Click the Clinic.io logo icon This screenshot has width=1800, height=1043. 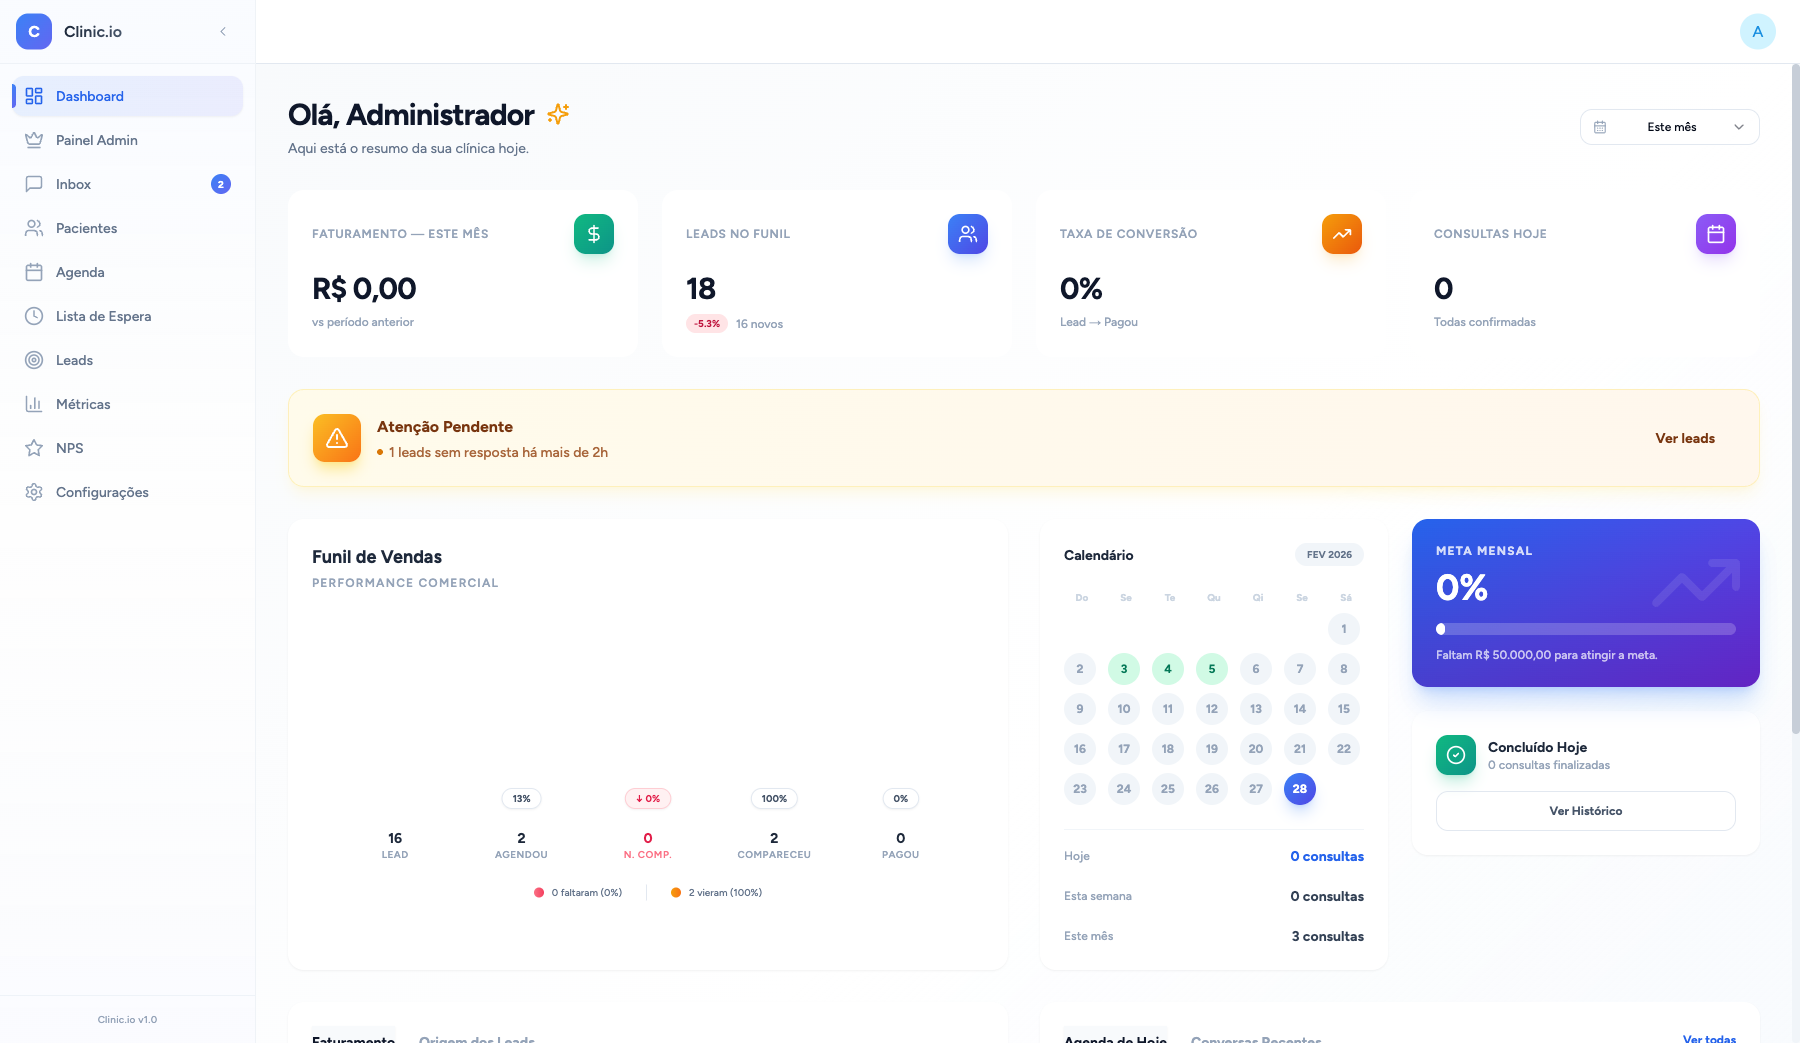(x=34, y=32)
